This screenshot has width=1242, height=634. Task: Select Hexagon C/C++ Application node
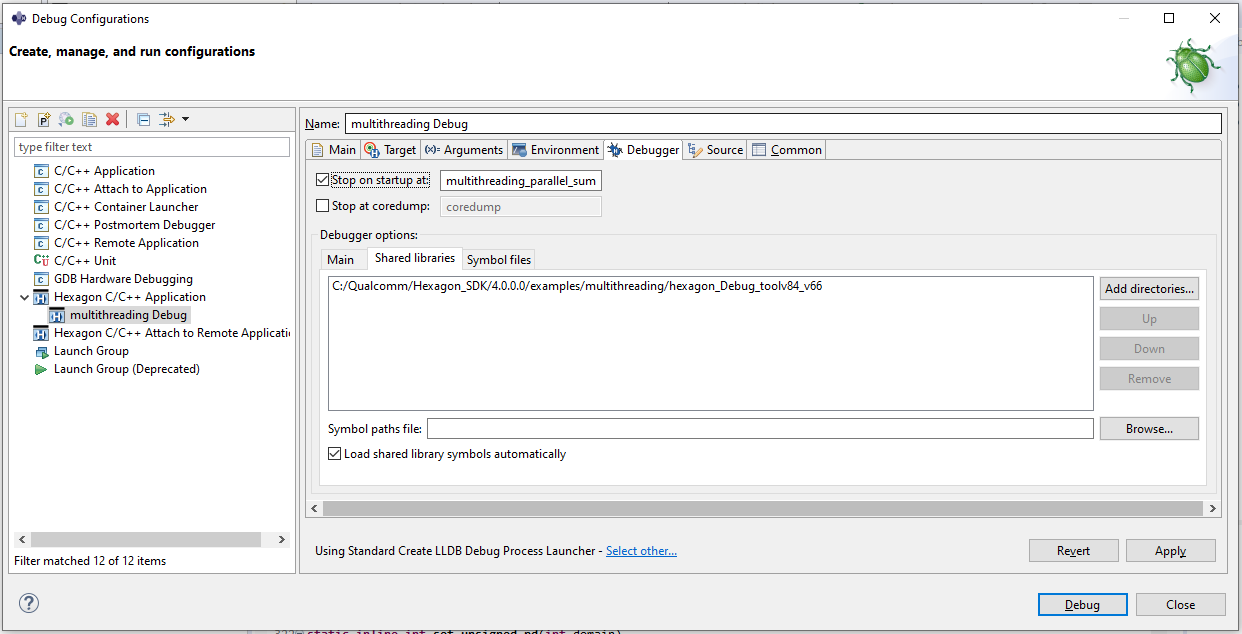(129, 297)
